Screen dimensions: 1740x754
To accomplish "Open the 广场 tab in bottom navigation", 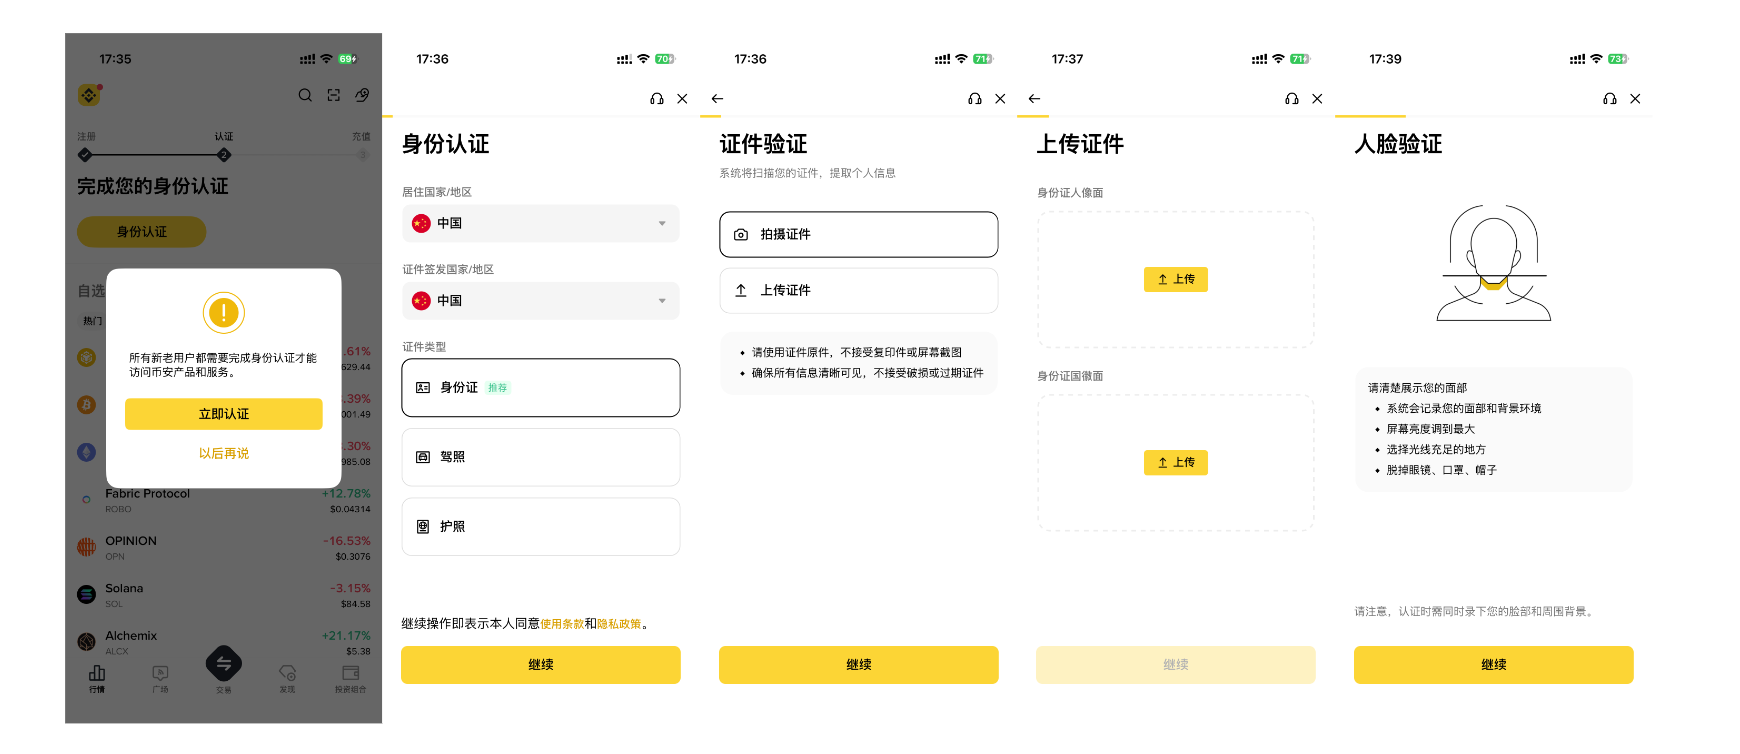I will coord(160,679).
